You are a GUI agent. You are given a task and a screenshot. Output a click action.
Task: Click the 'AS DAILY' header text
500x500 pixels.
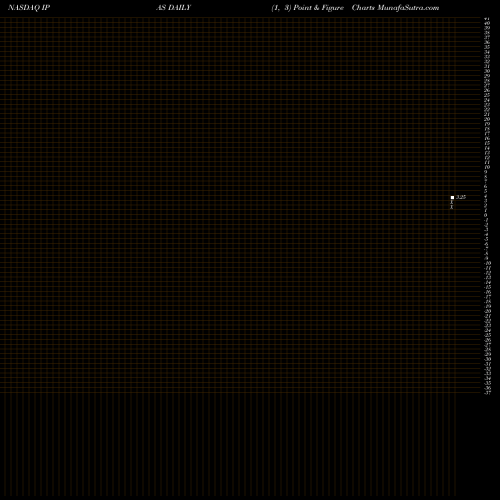tap(173, 8)
